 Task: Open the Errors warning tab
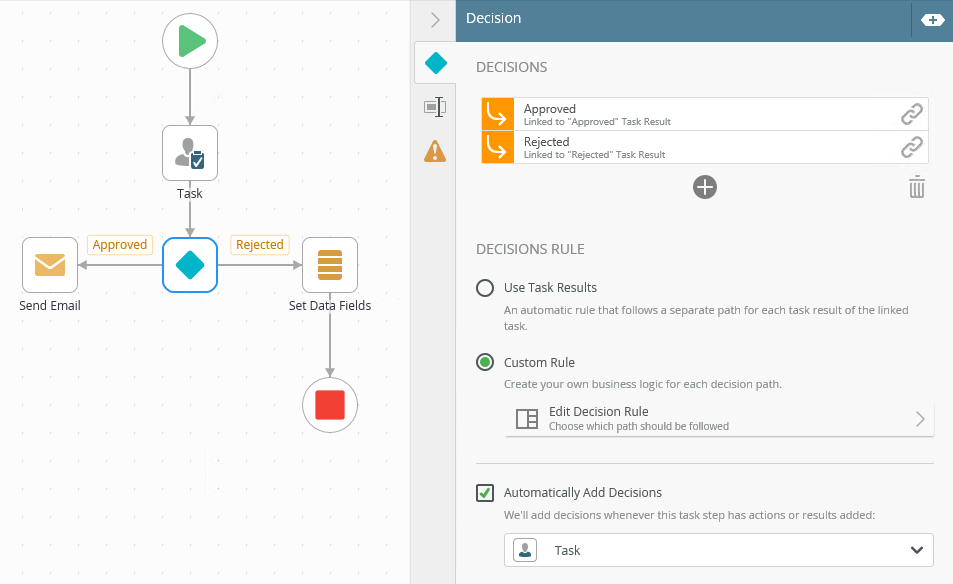pyautogui.click(x=435, y=151)
